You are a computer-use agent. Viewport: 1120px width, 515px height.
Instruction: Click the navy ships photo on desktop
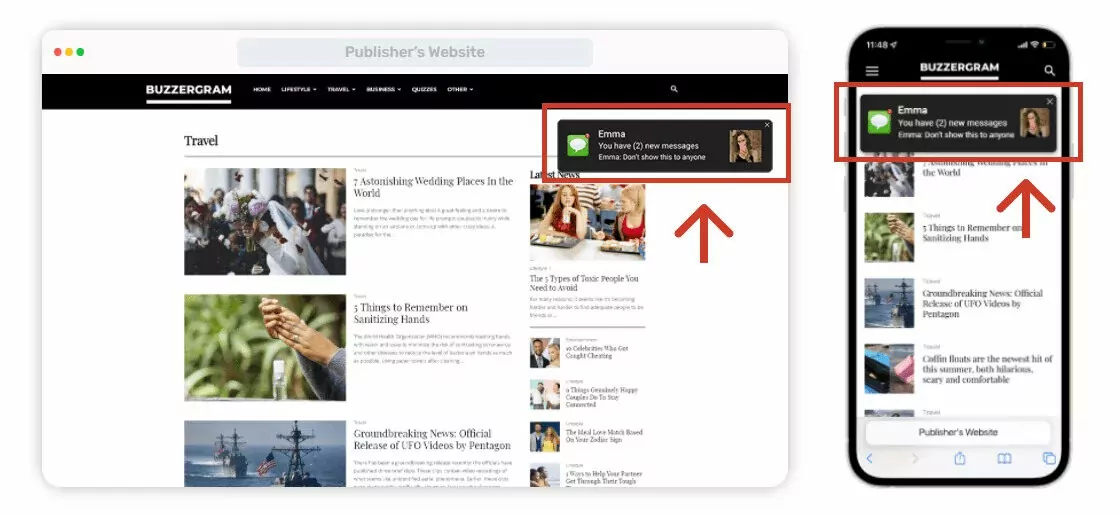pos(265,454)
